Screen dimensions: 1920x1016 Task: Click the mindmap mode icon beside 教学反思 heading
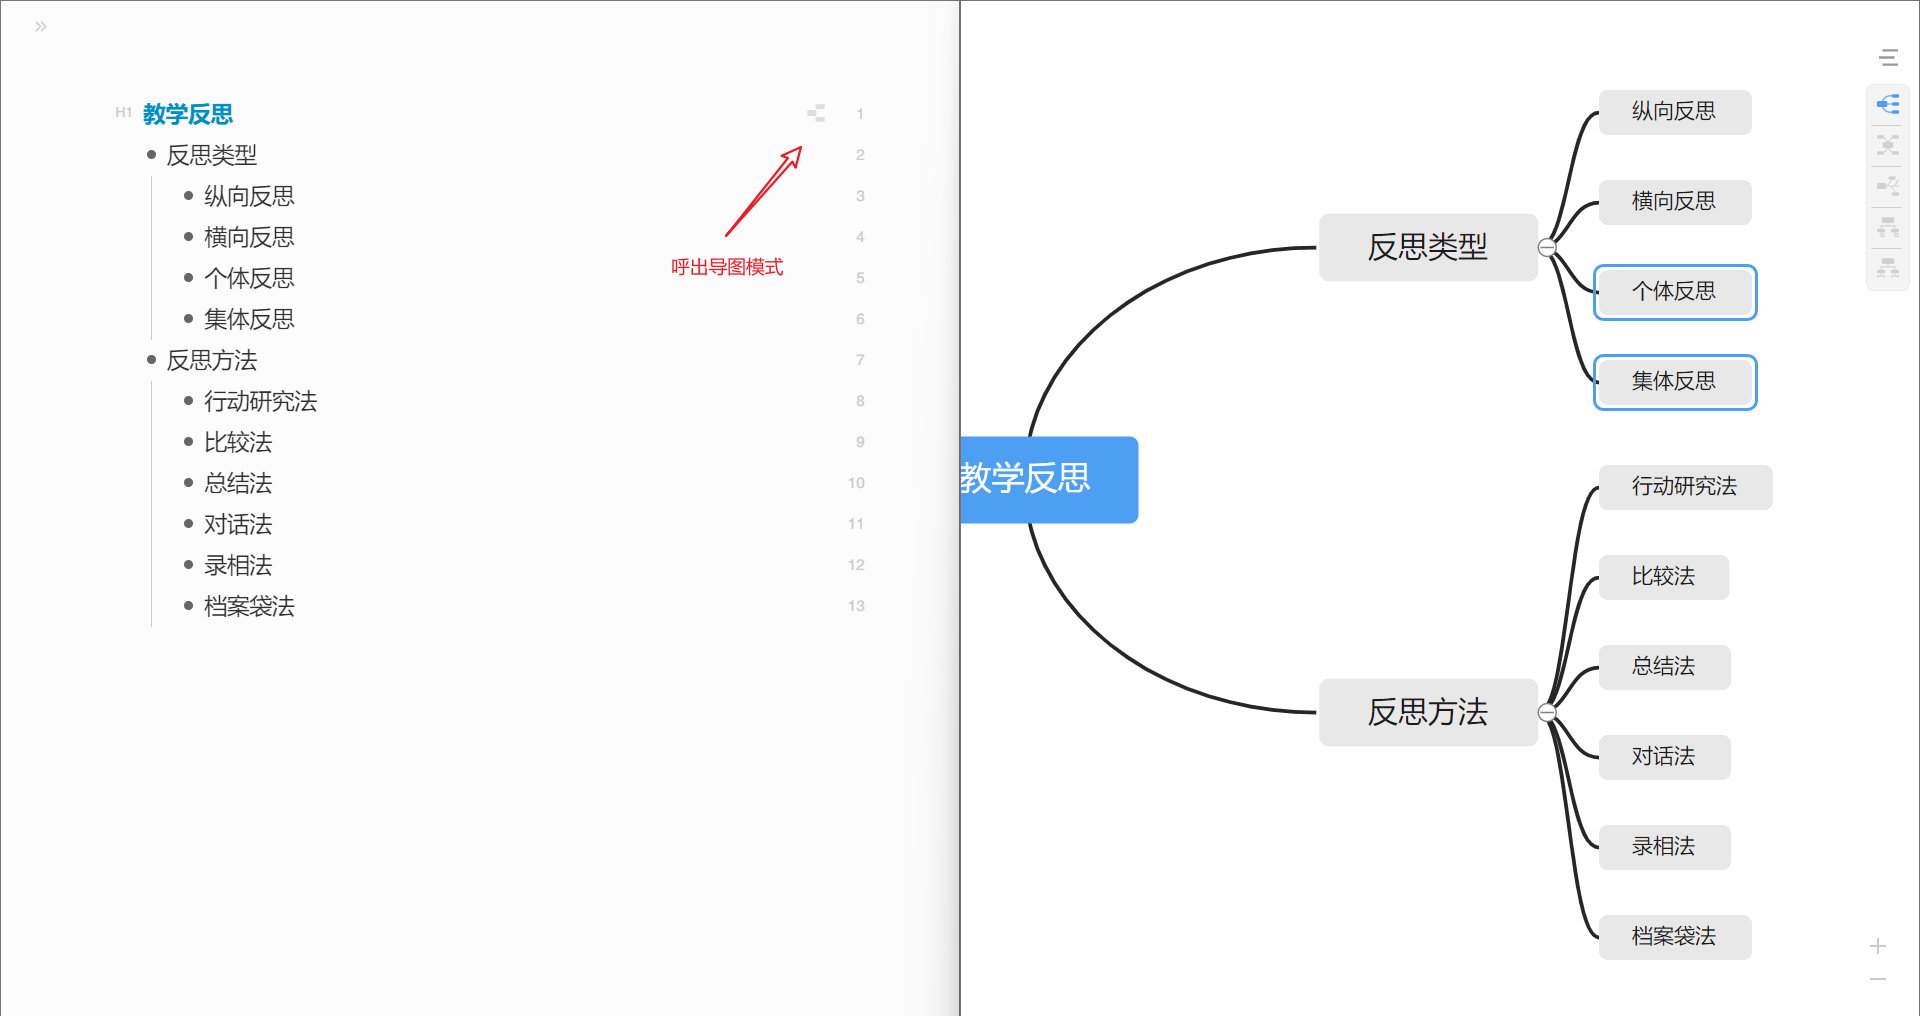816,112
